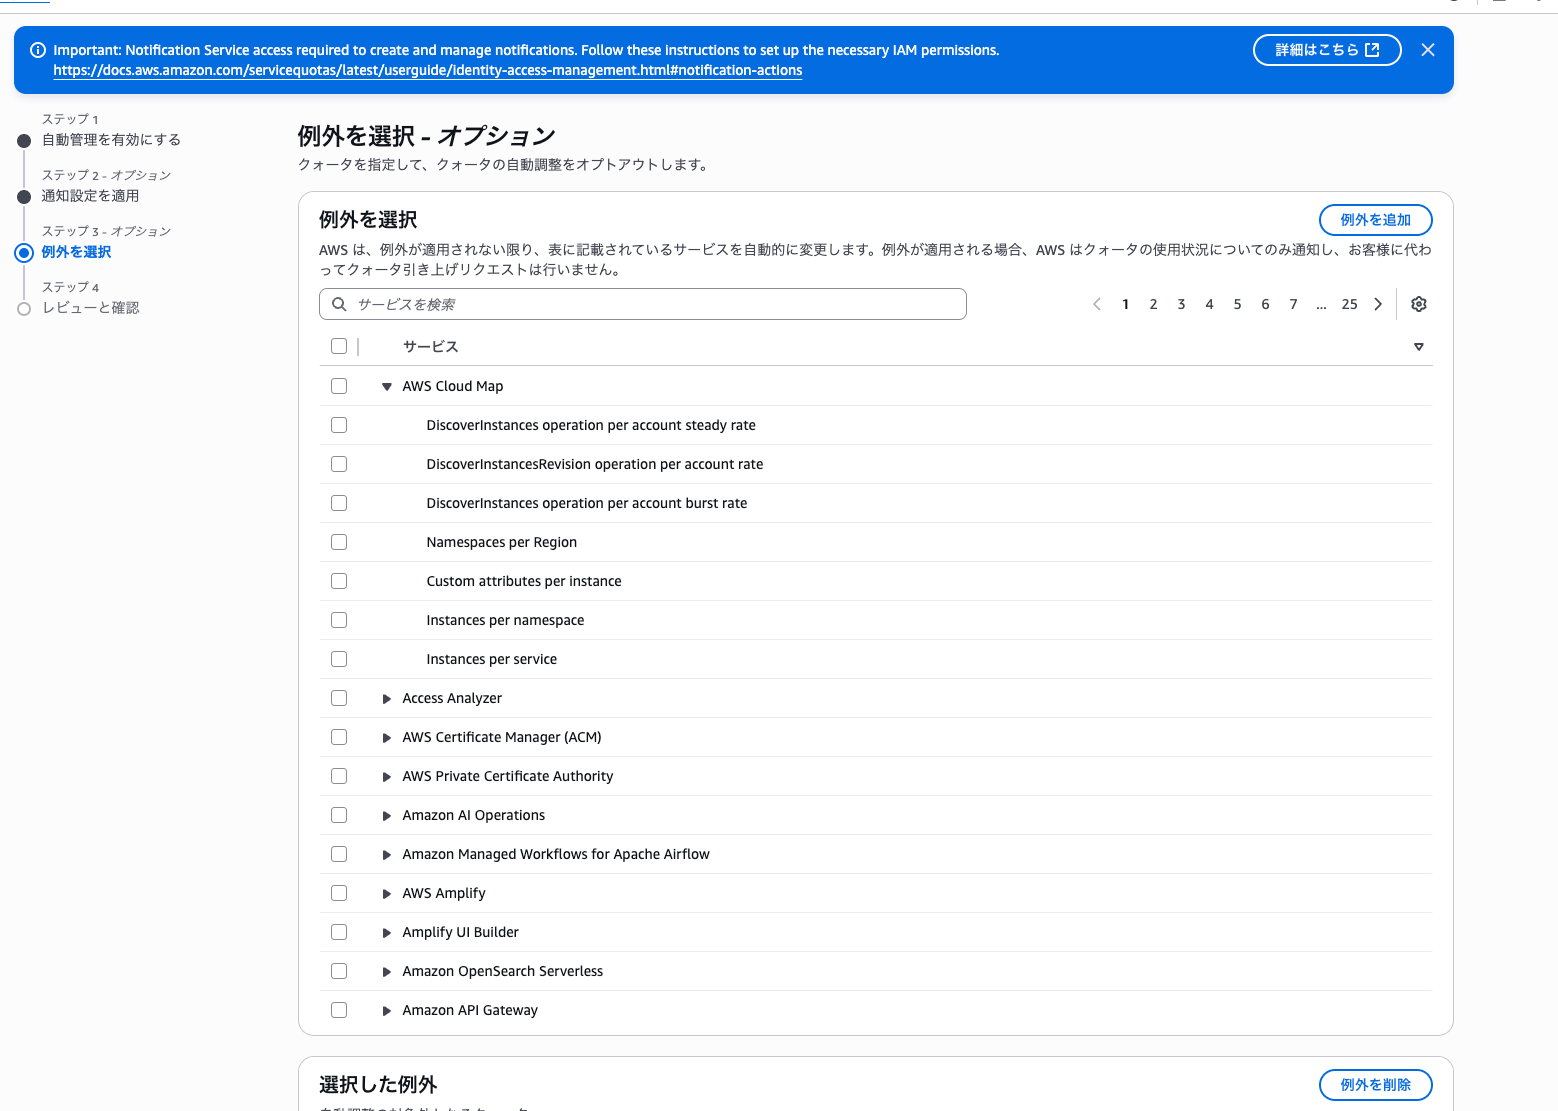This screenshot has width=1558, height=1111.
Task: Expand the Amplify UI Builder row
Action: [386, 933]
